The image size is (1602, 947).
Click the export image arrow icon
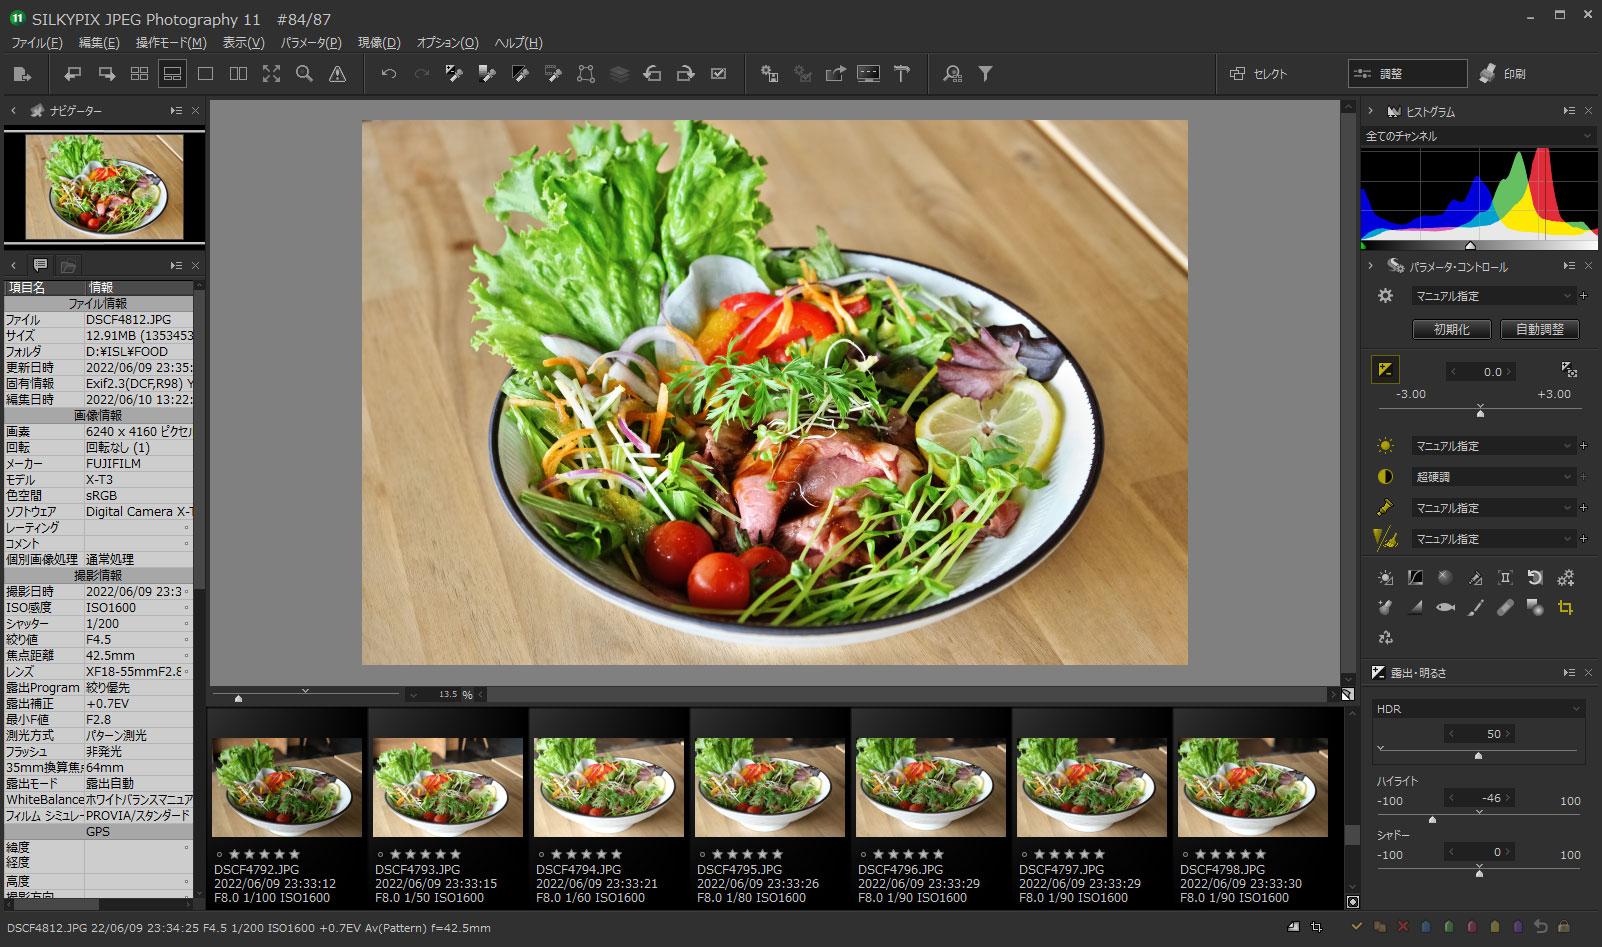click(x=835, y=73)
